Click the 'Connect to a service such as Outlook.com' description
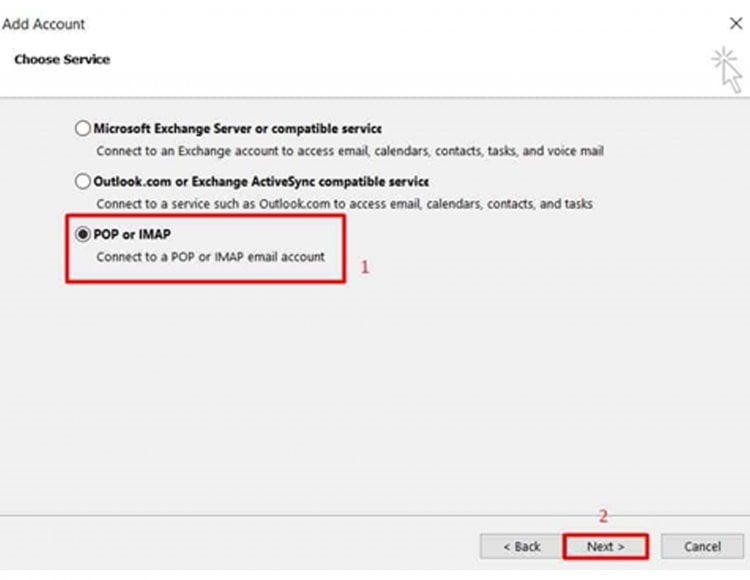 coord(344,204)
